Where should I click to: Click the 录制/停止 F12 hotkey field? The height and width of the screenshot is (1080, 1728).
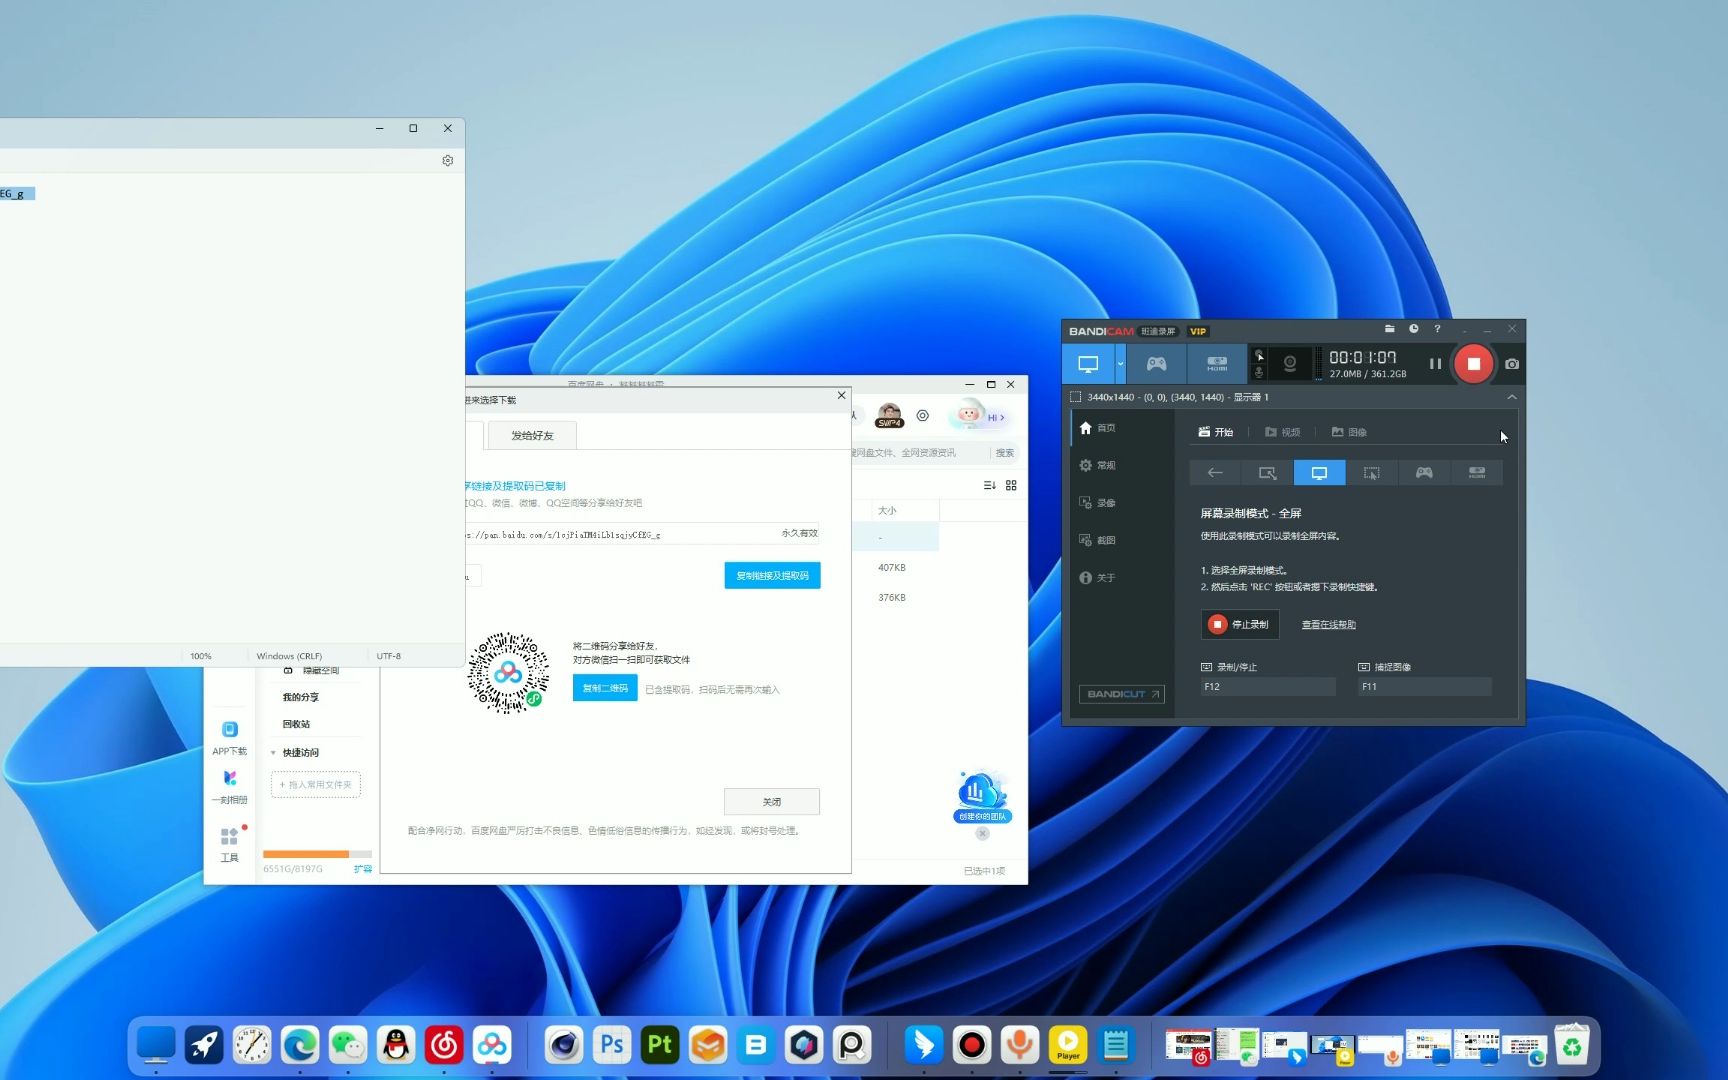[1268, 687]
